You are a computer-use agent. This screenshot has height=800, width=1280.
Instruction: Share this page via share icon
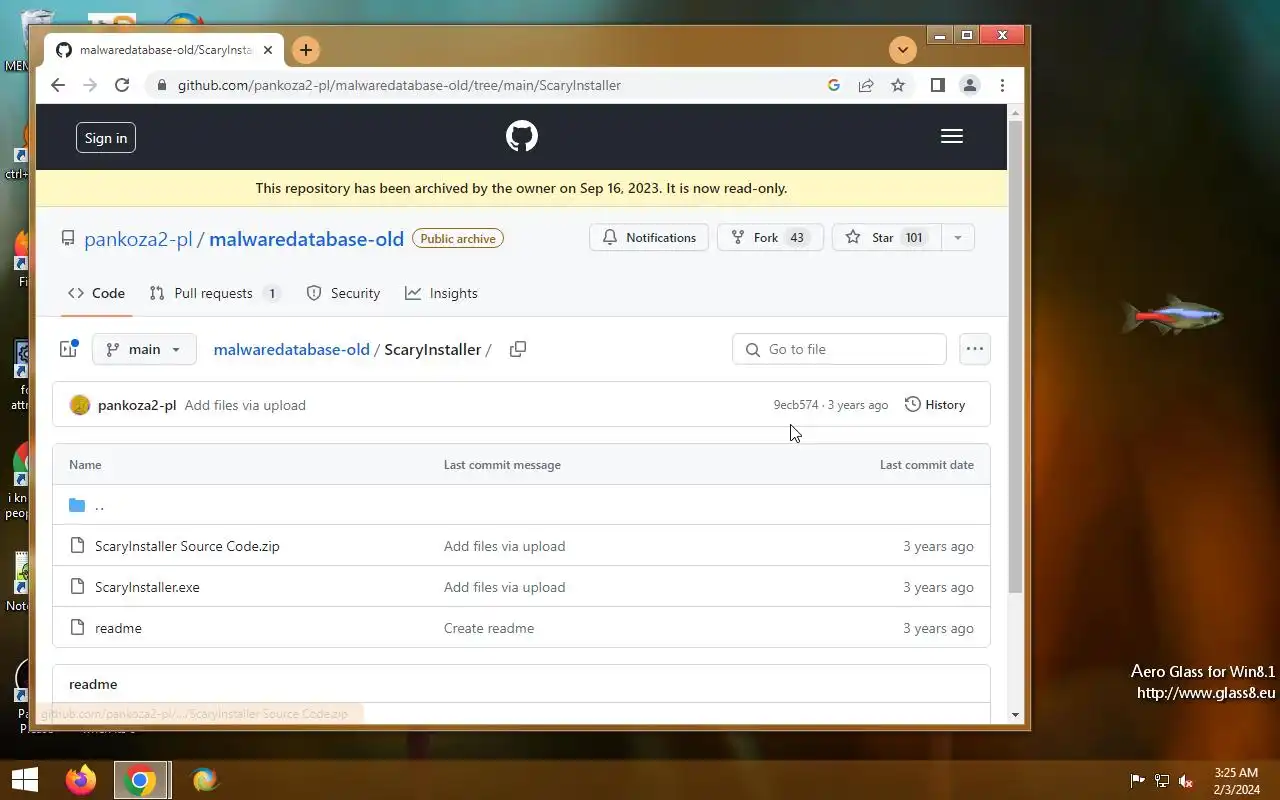[866, 85]
